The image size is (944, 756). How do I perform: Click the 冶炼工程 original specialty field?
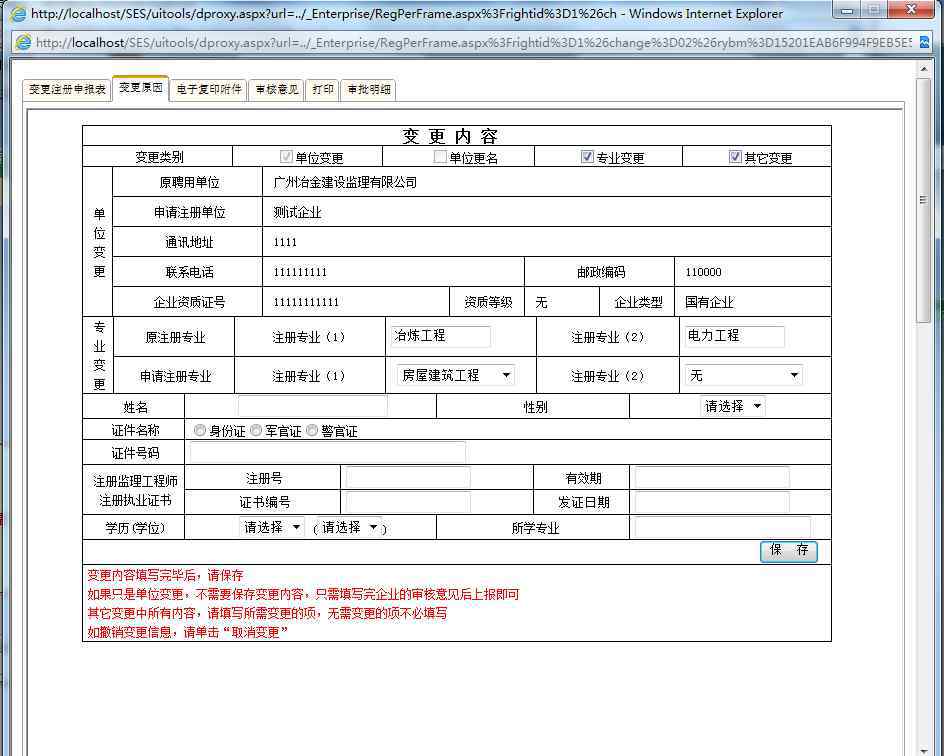click(441, 336)
